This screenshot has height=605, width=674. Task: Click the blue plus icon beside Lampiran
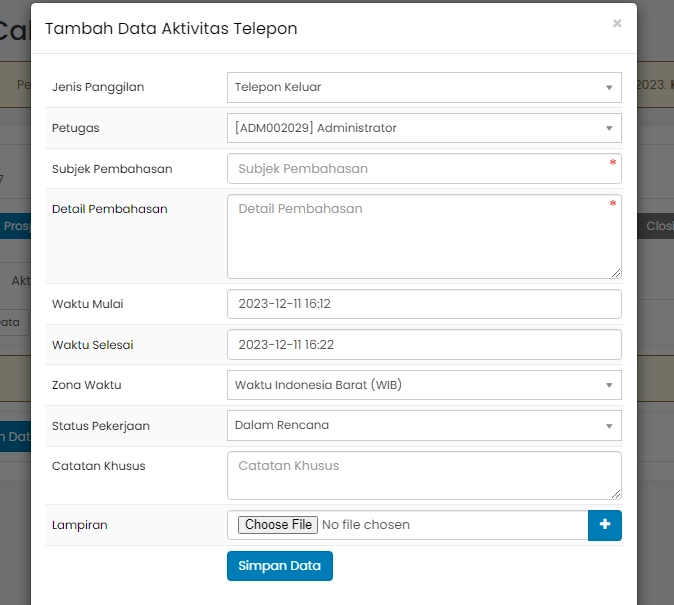(605, 525)
